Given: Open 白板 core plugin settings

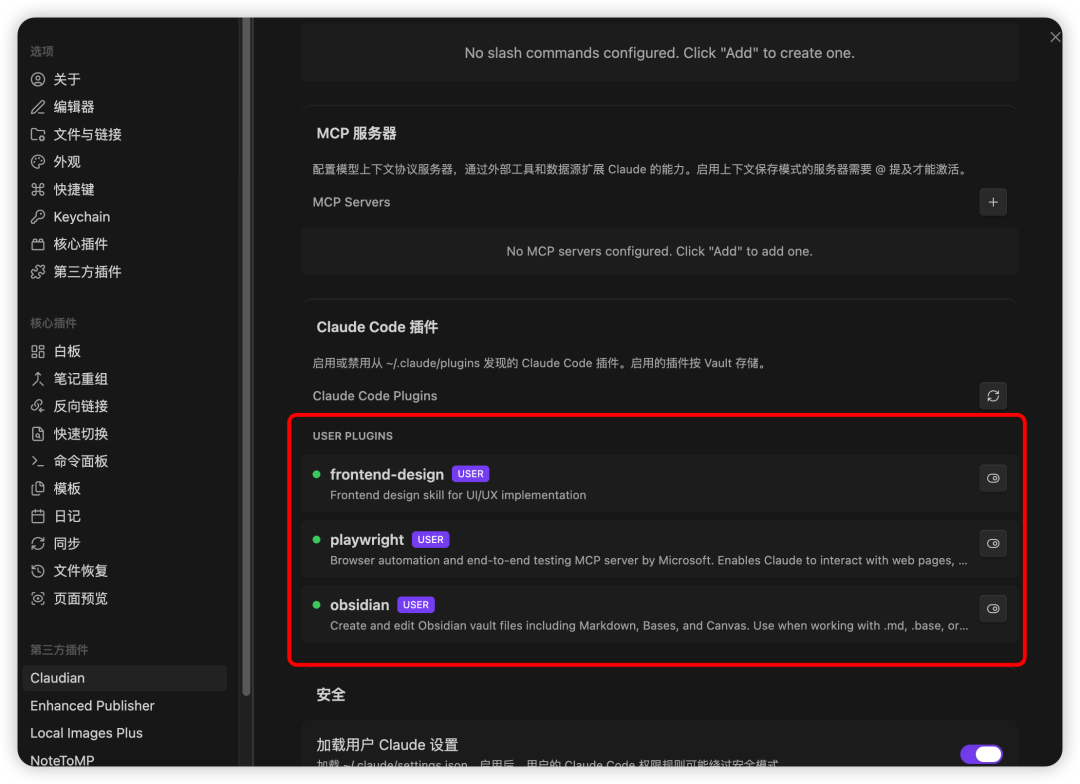Looking at the screenshot, I should click(67, 351).
